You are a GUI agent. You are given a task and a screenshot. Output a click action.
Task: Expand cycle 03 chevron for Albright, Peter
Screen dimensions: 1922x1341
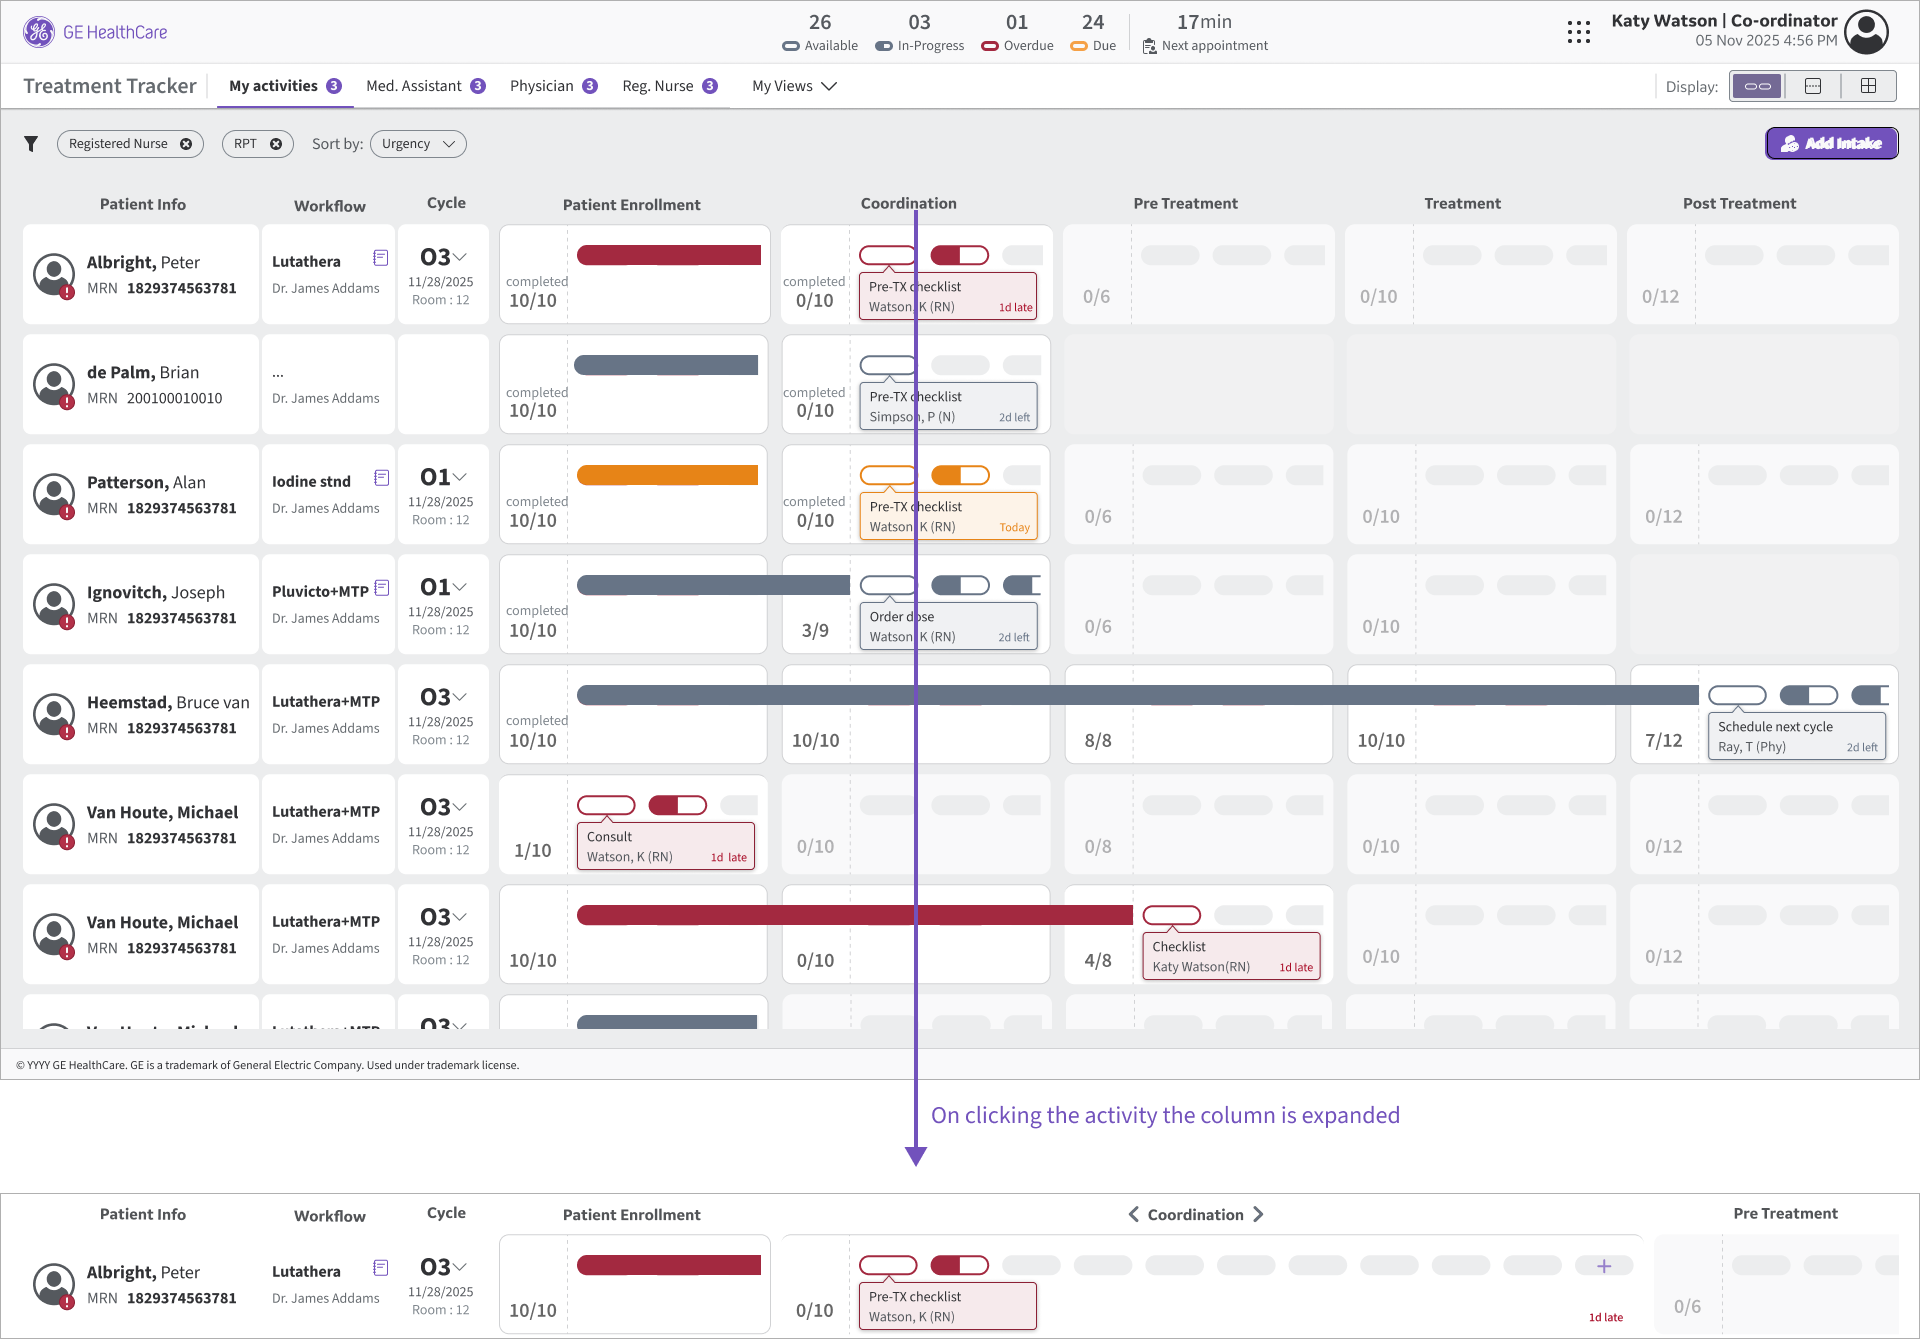460,257
